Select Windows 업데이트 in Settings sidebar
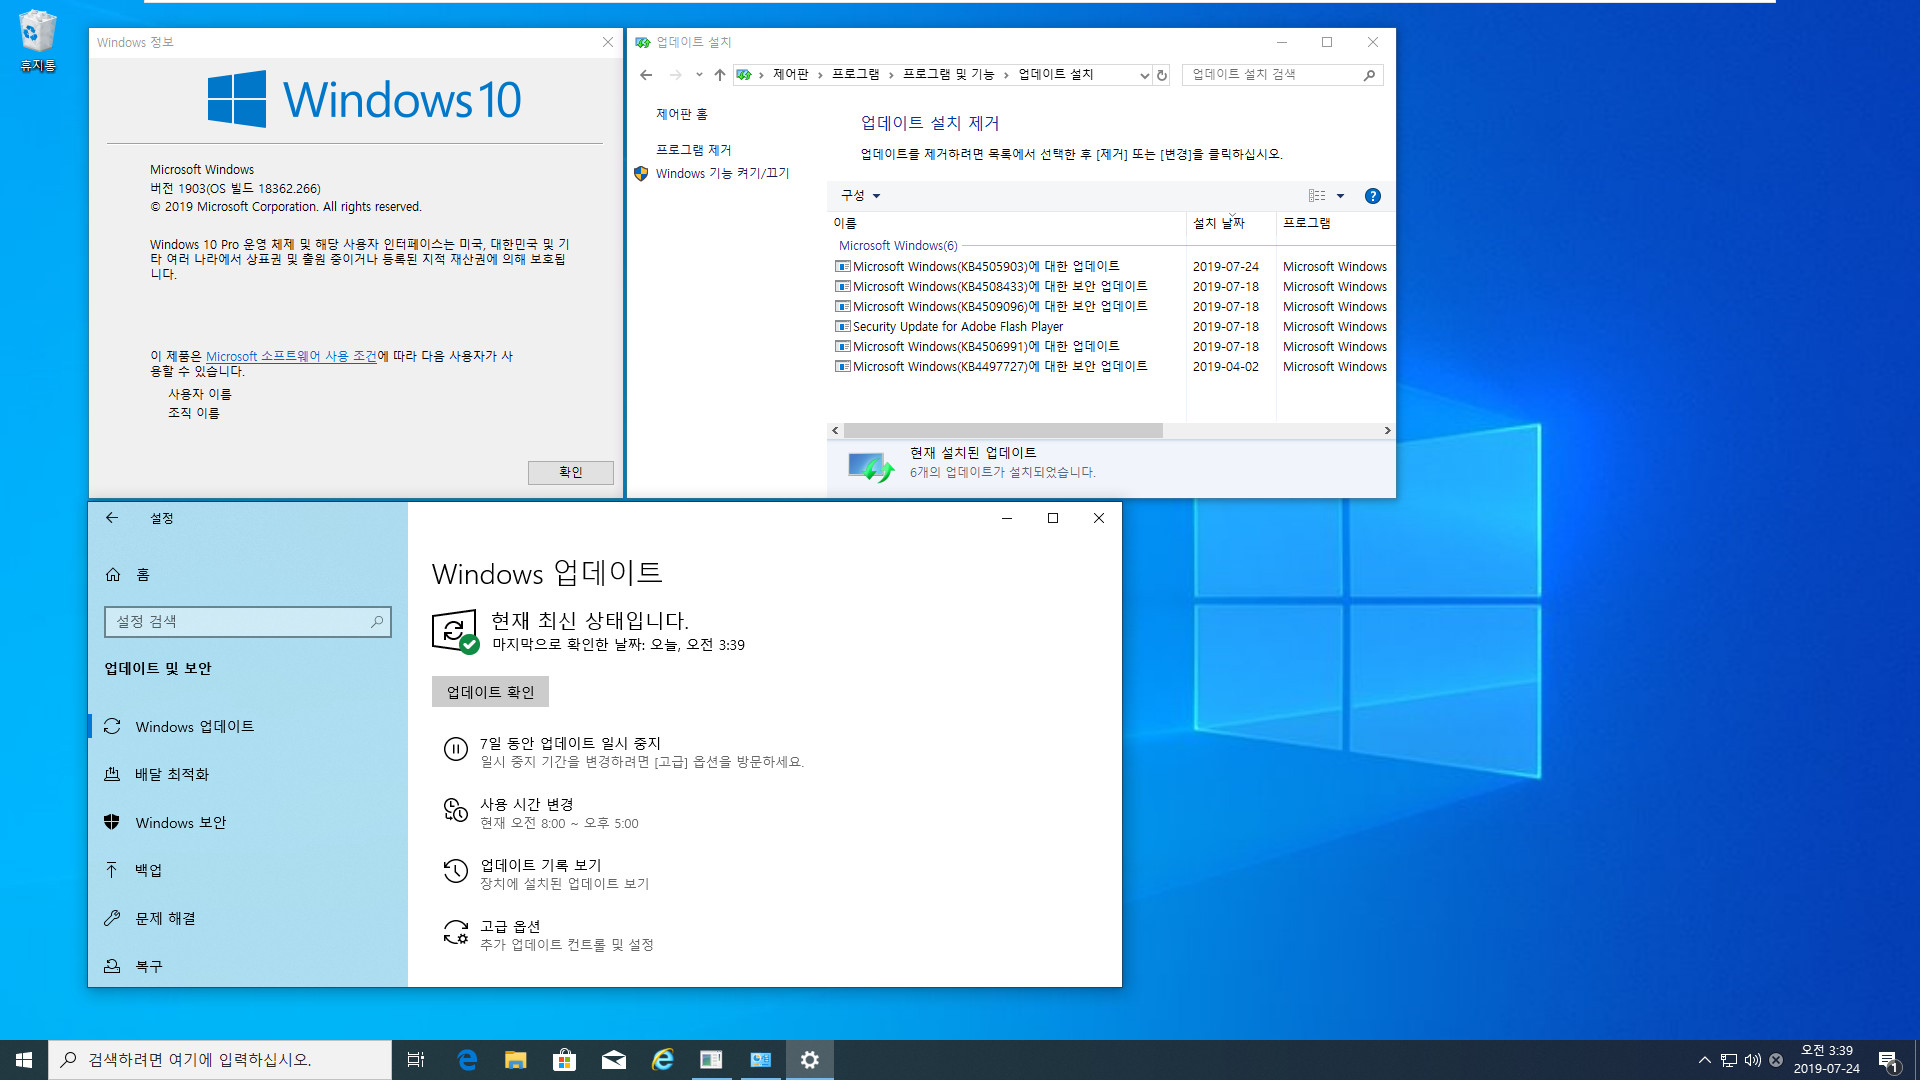Screen dimensions: 1920x1080 (248, 727)
